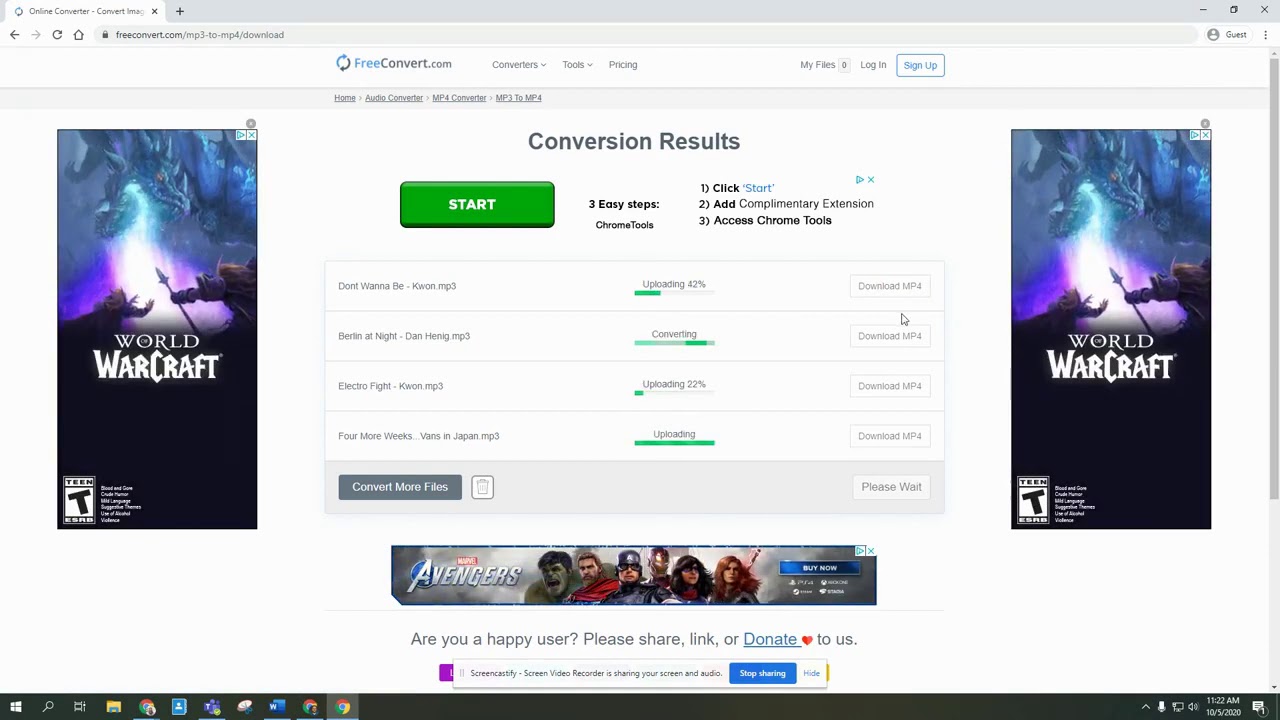Select file name Electro Fight - Kwon.mp3
The height and width of the screenshot is (720, 1280).
click(390, 386)
